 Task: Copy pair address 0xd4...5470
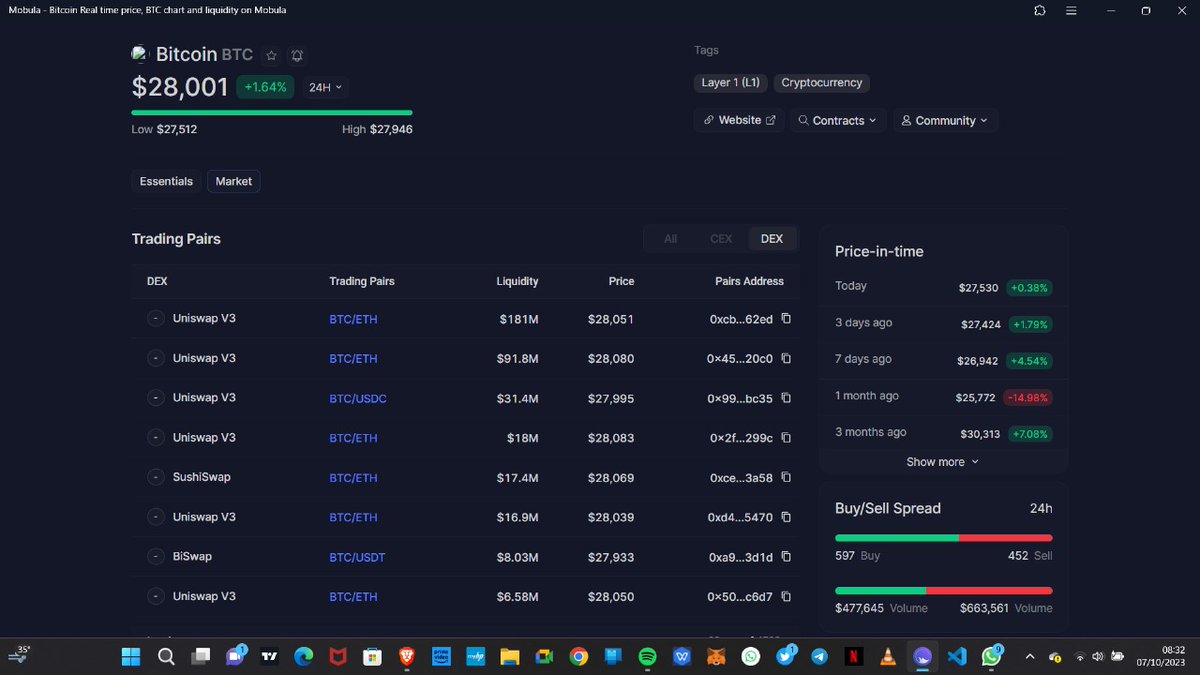click(x=786, y=517)
